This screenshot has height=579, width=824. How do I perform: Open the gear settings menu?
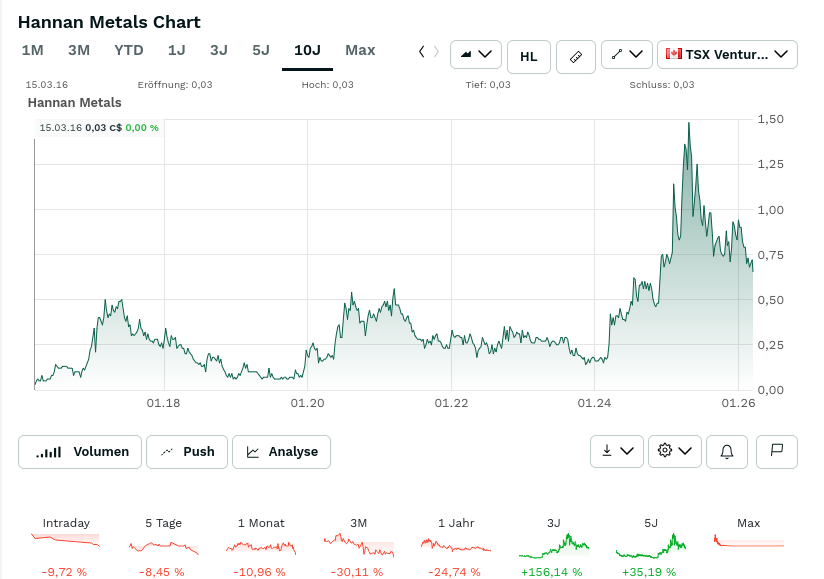tap(675, 451)
